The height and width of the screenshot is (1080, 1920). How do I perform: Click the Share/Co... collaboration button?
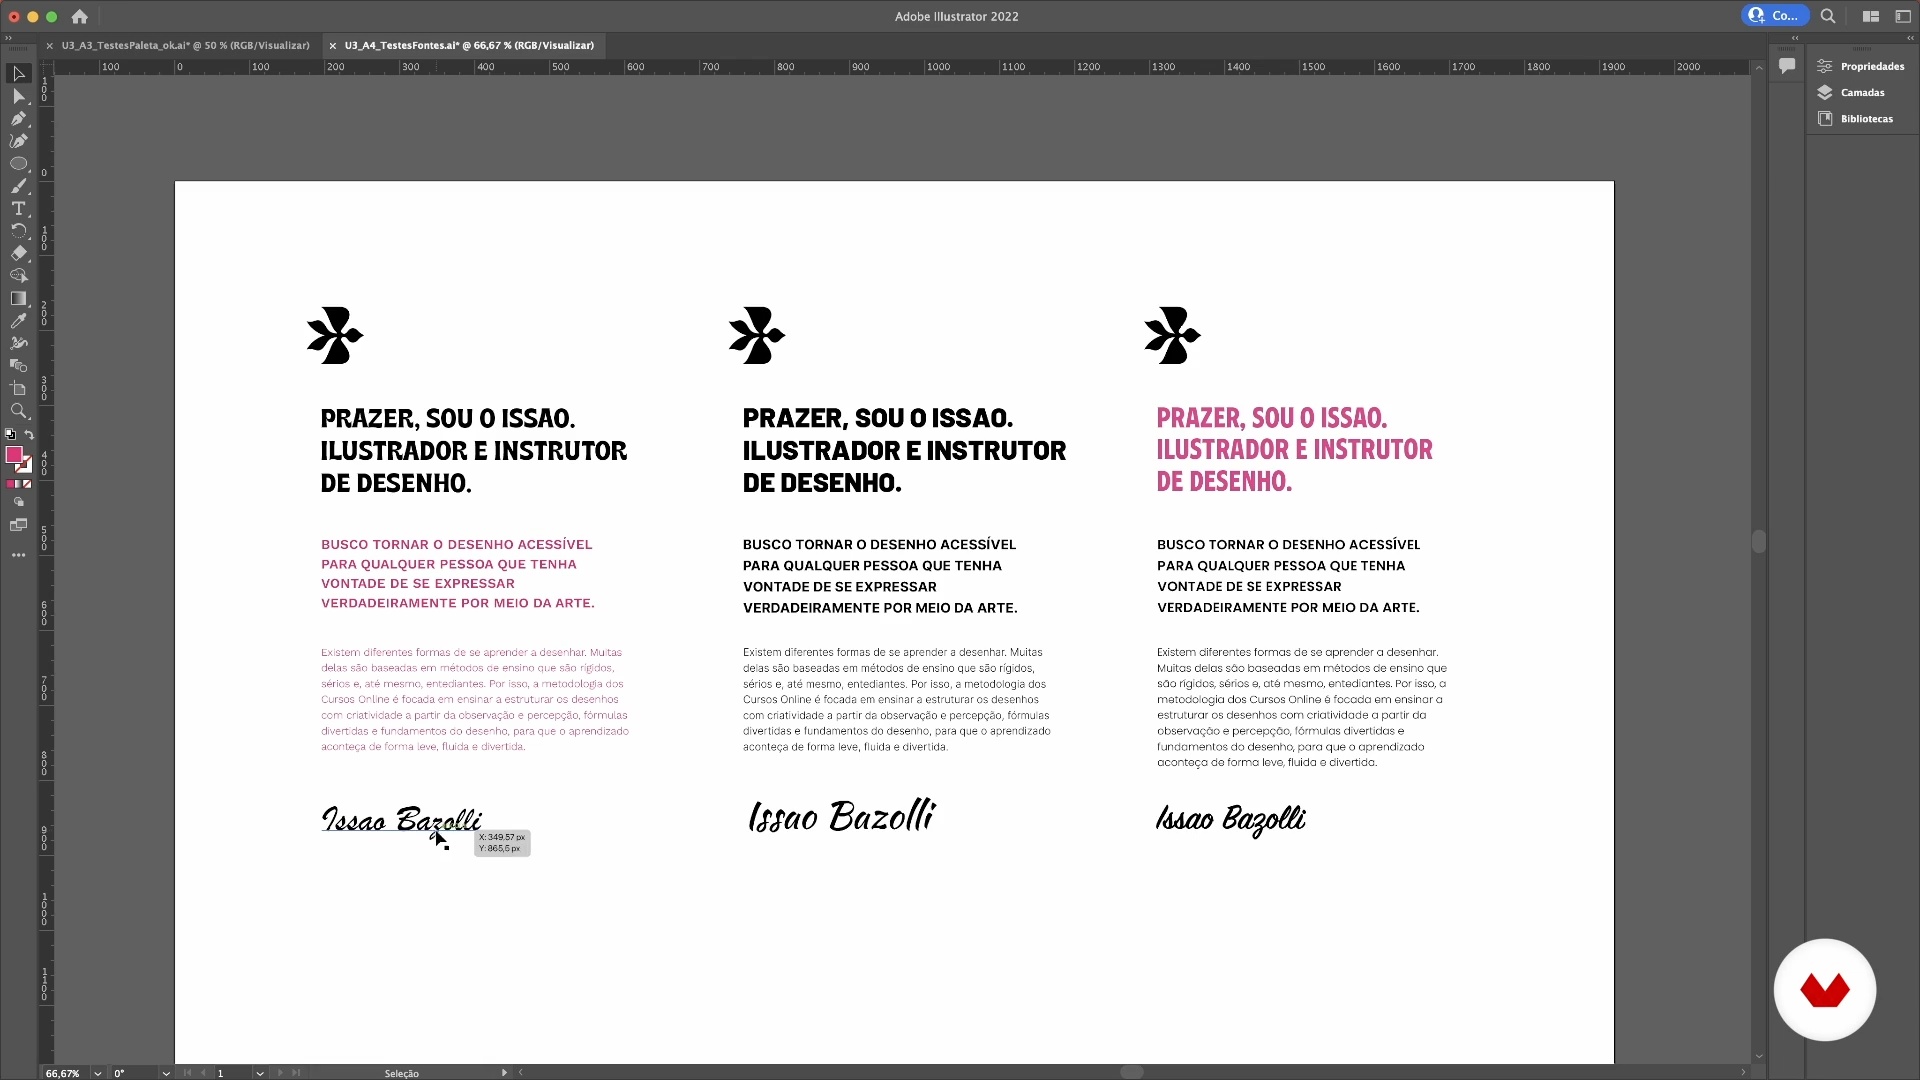1775,16
